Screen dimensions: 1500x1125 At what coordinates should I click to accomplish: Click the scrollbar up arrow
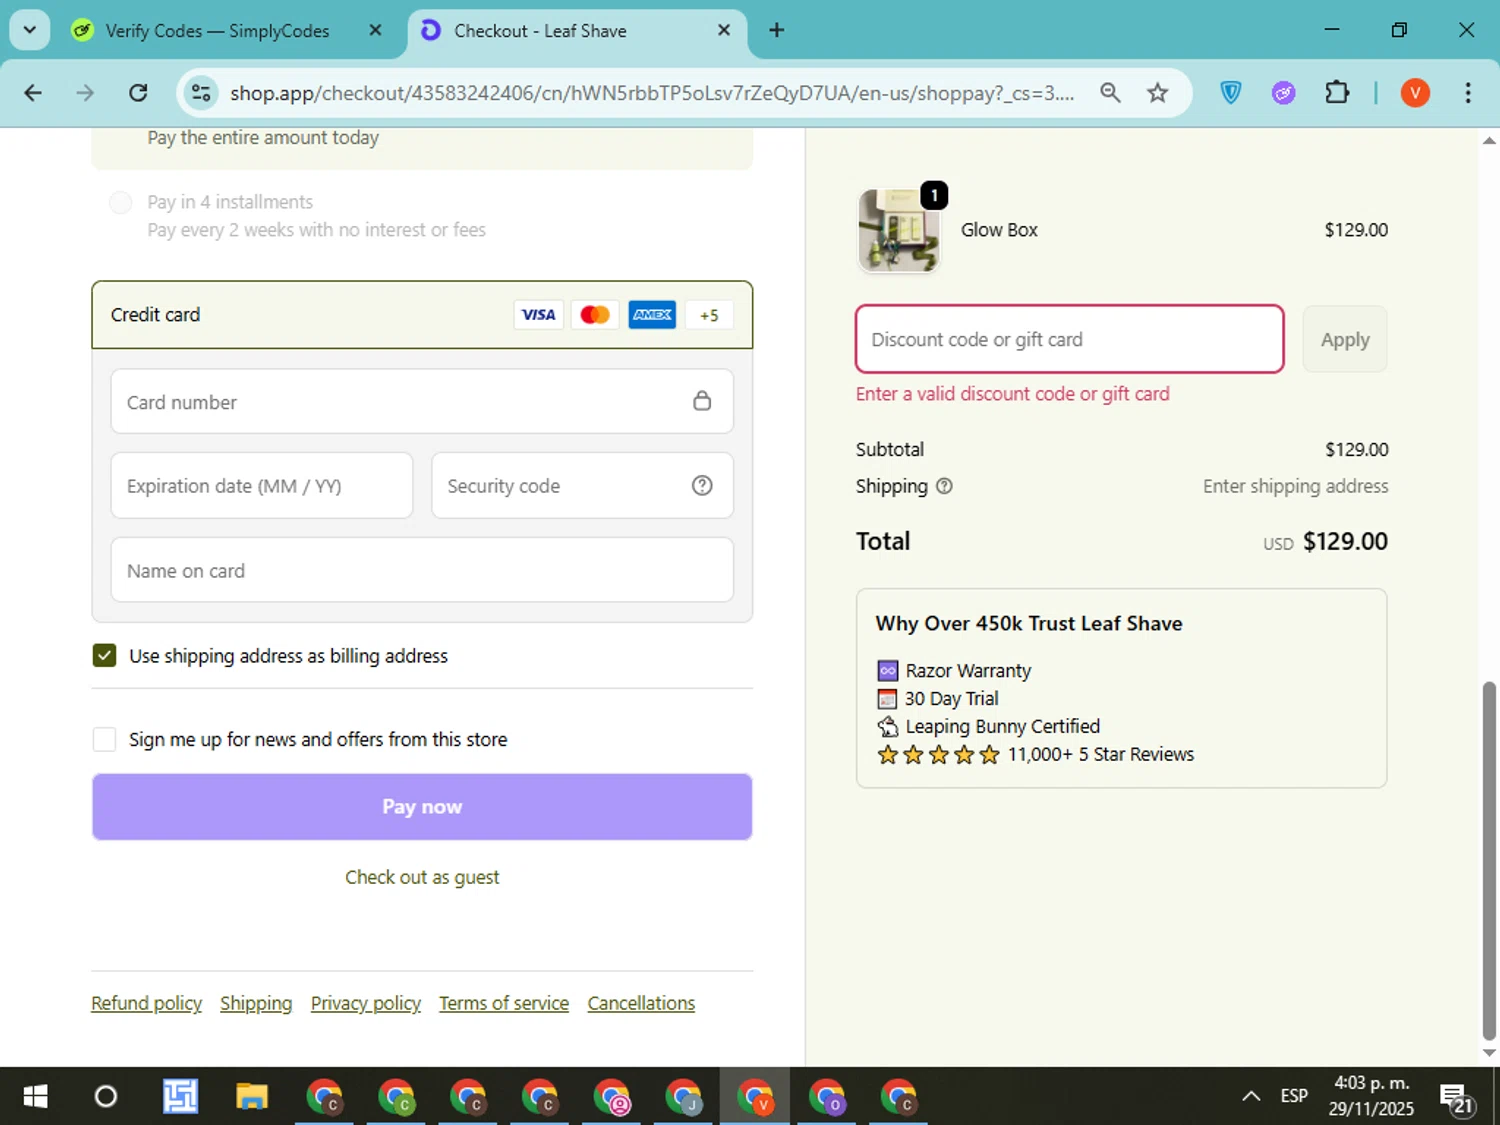[1489, 141]
